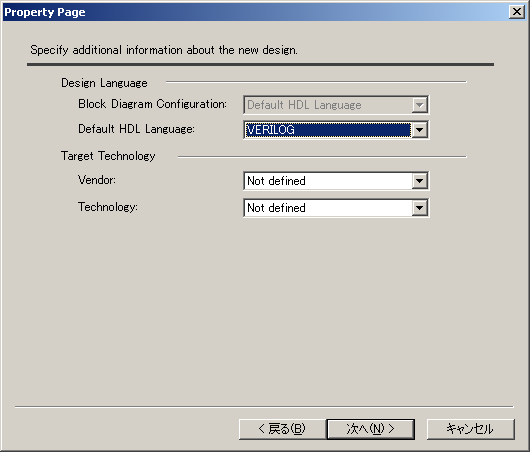The width and height of the screenshot is (530, 452).
Task: Click the 'Technology:' label
Action: [x=108, y=207]
